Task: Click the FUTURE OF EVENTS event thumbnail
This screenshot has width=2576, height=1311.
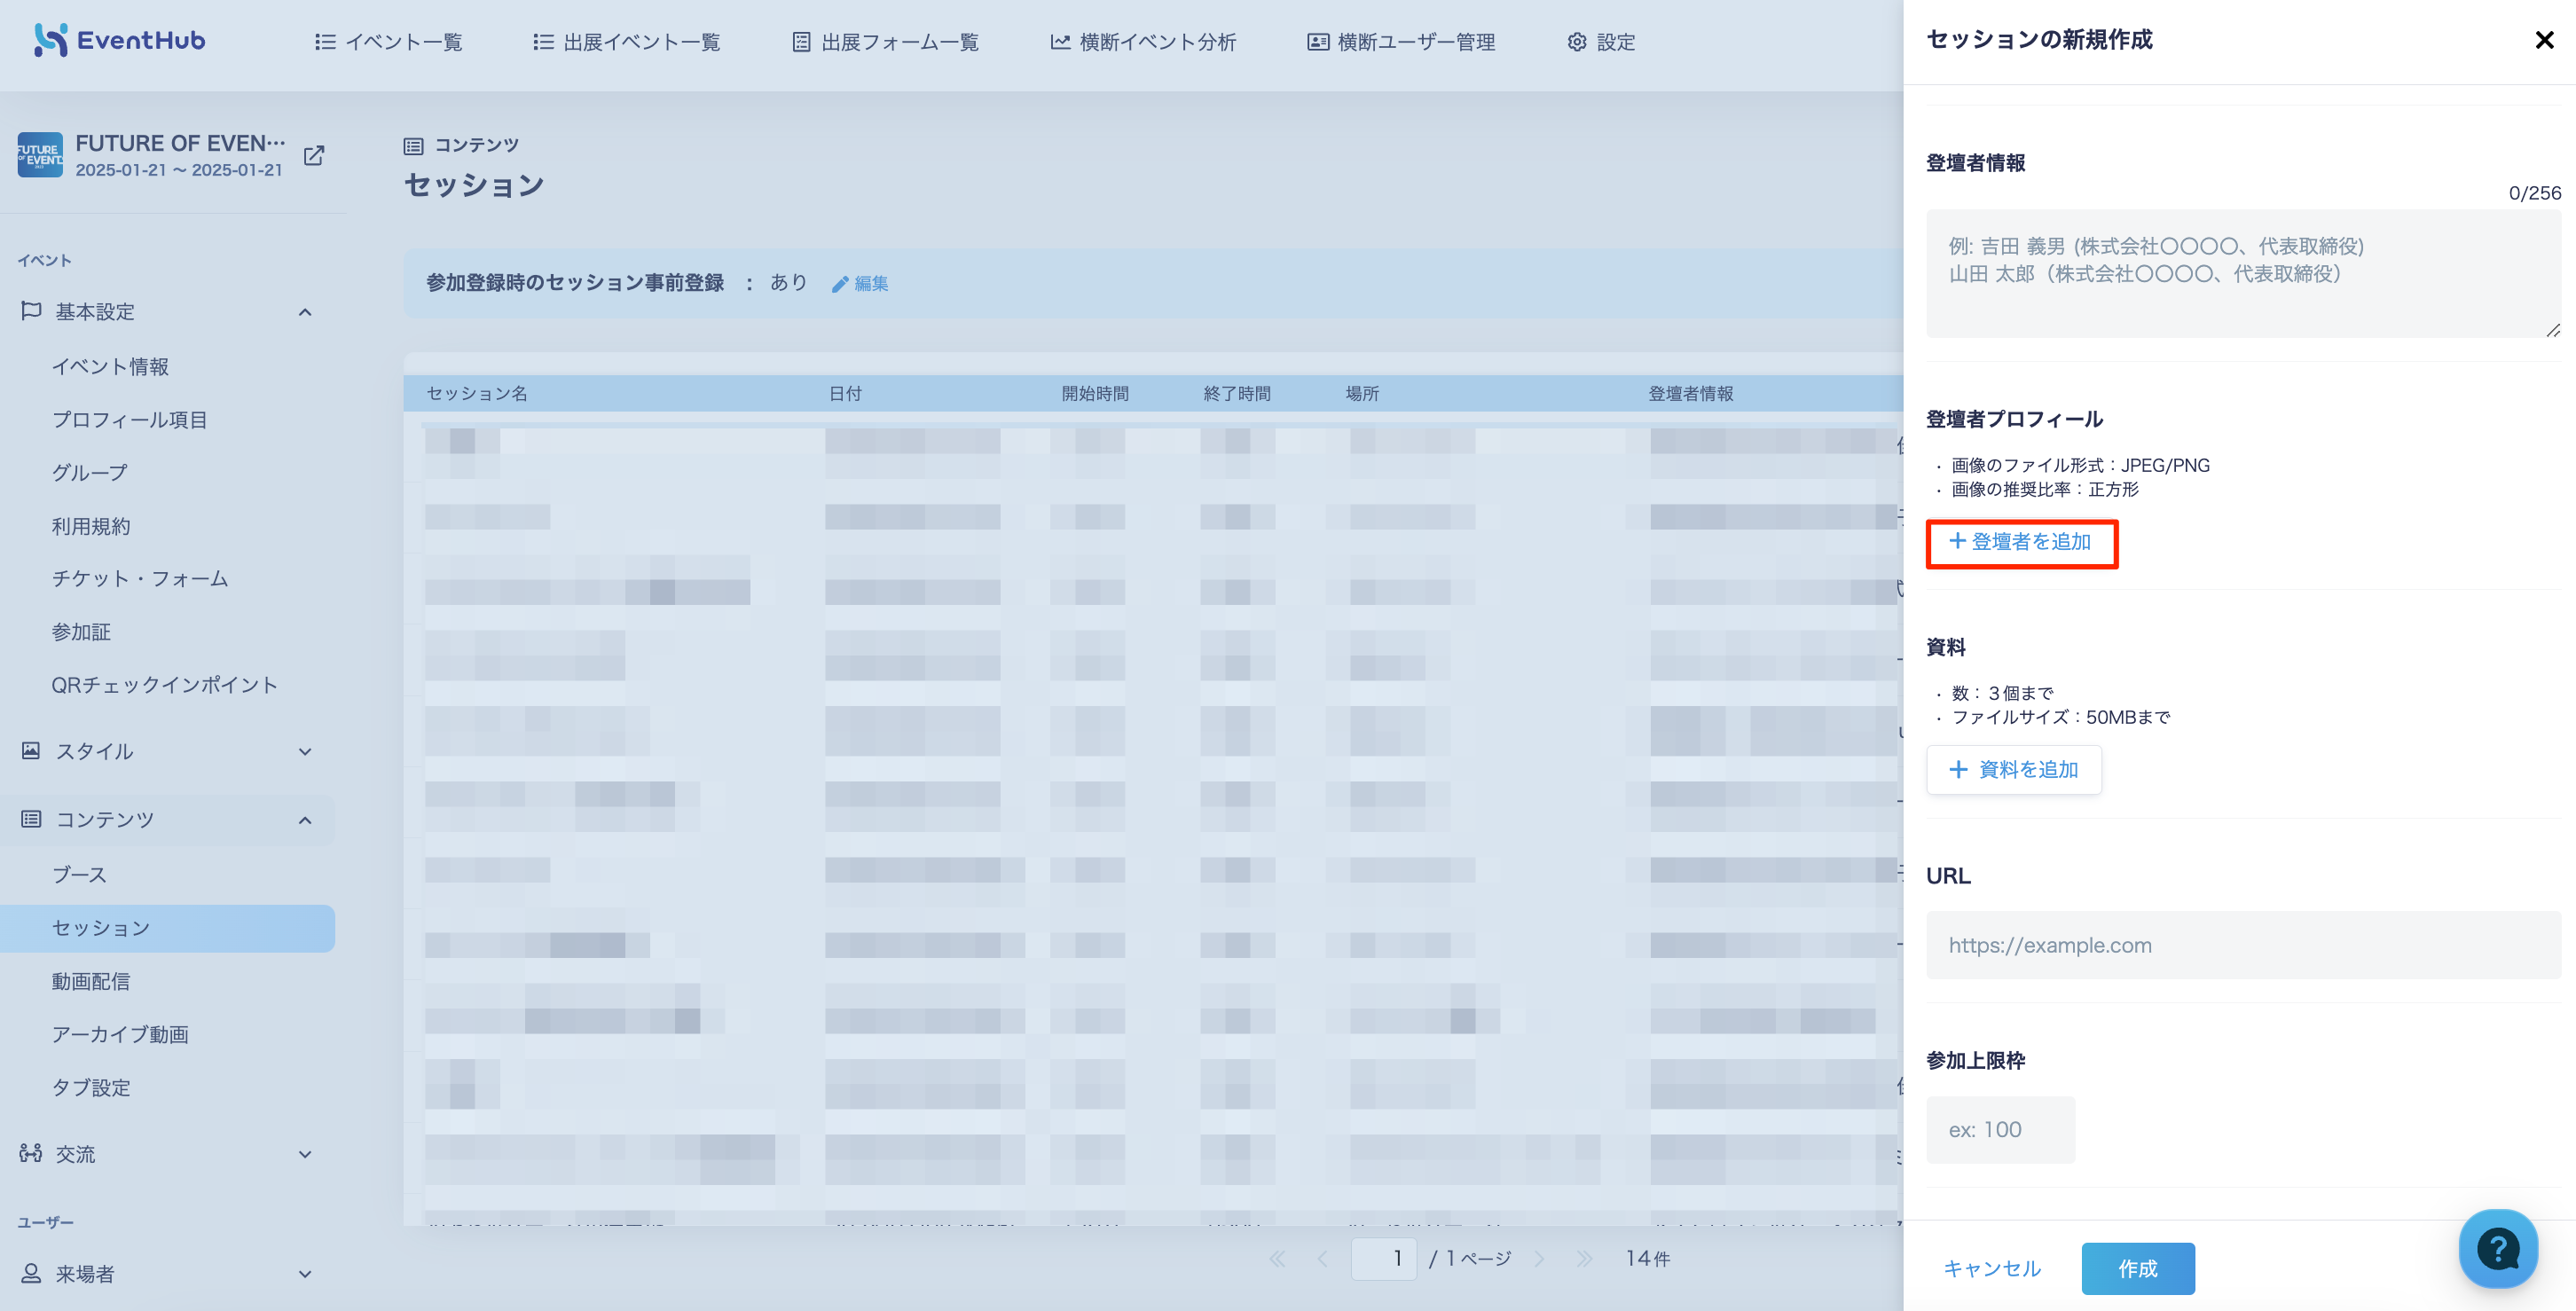Action: (x=40, y=155)
